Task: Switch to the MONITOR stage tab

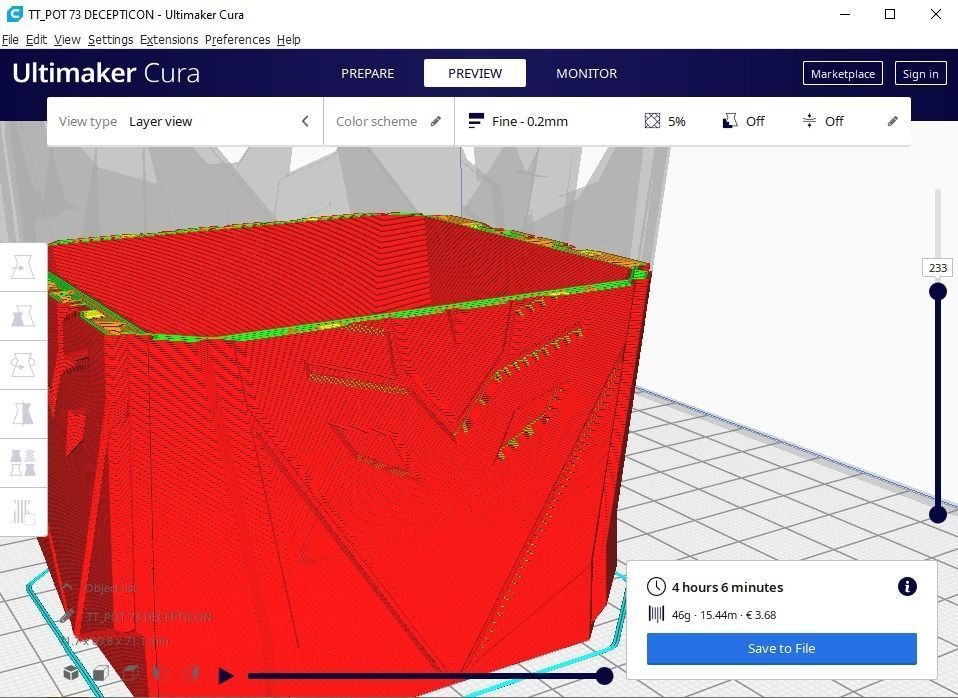Action: (587, 73)
